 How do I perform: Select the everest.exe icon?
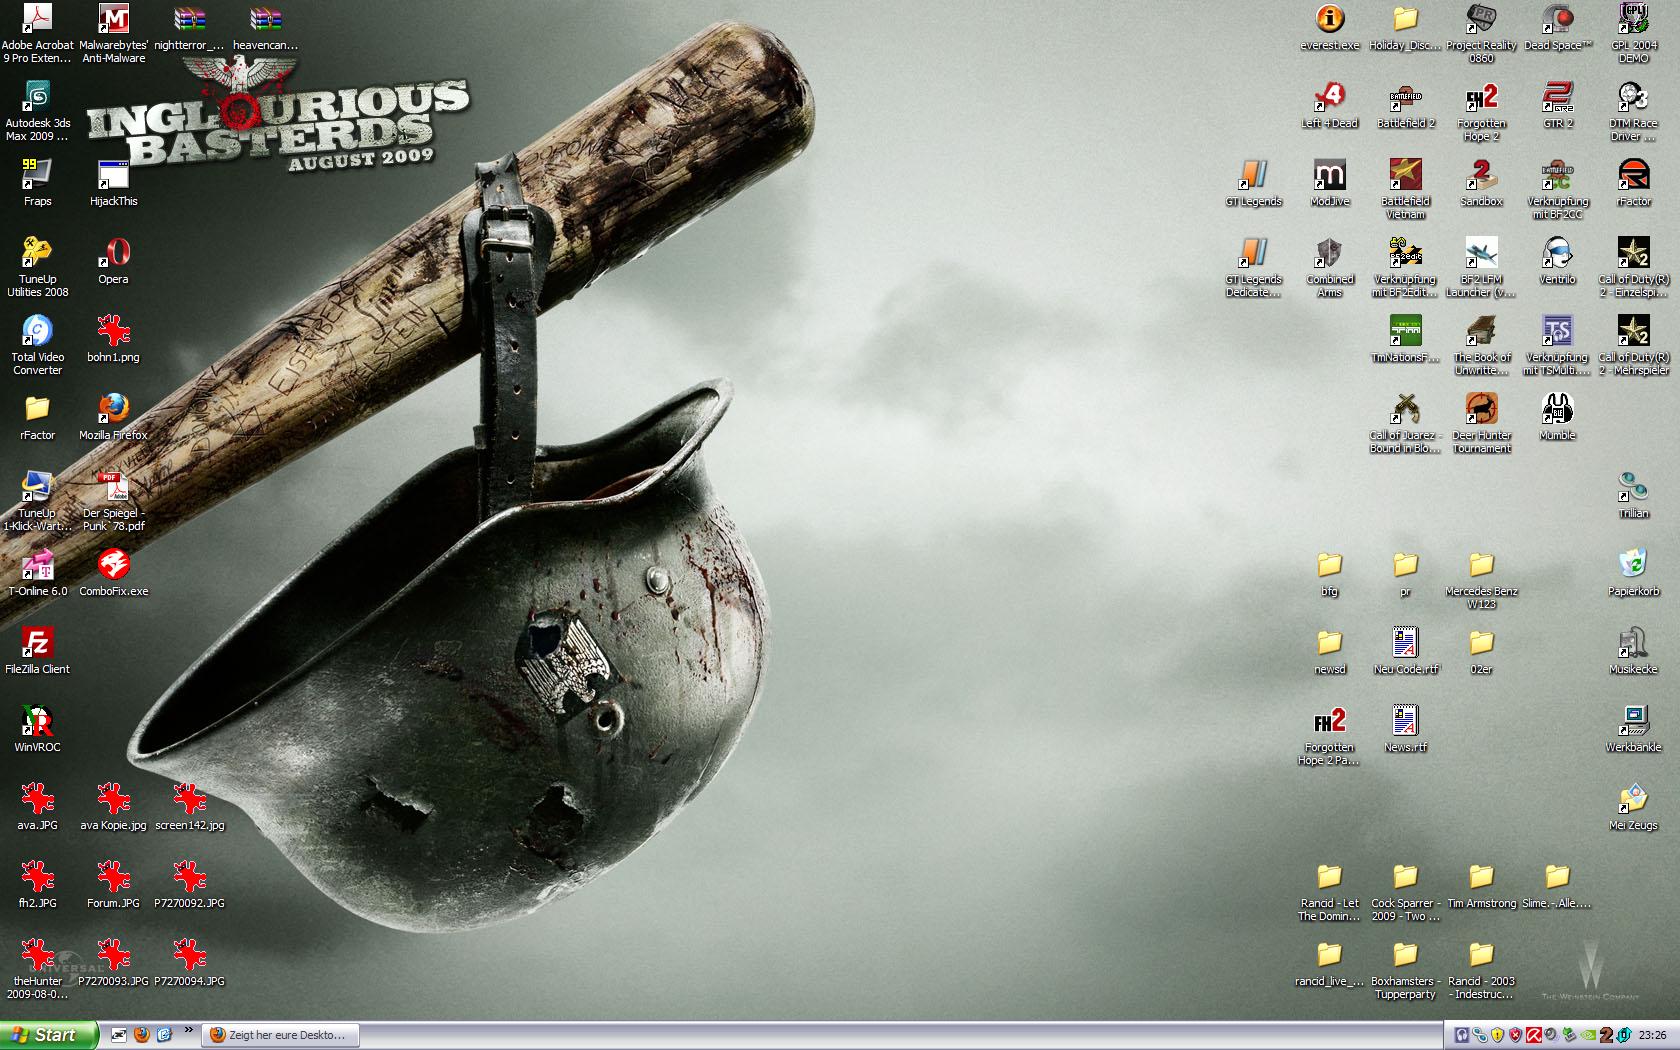[x=1329, y=27]
